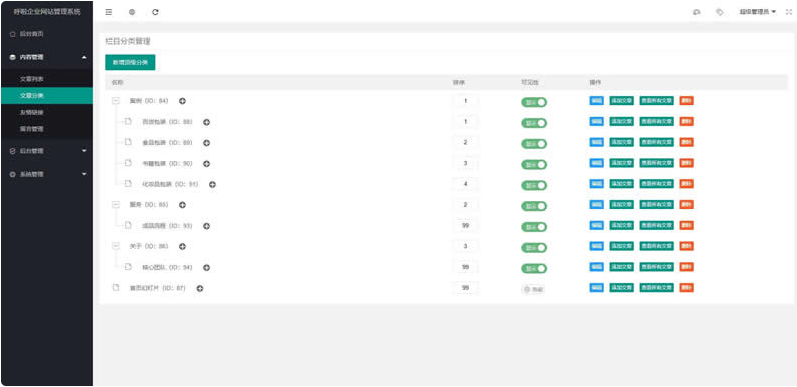Click the globe icon in the top bar
The height and width of the screenshot is (387, 797).
pos(132,12)
